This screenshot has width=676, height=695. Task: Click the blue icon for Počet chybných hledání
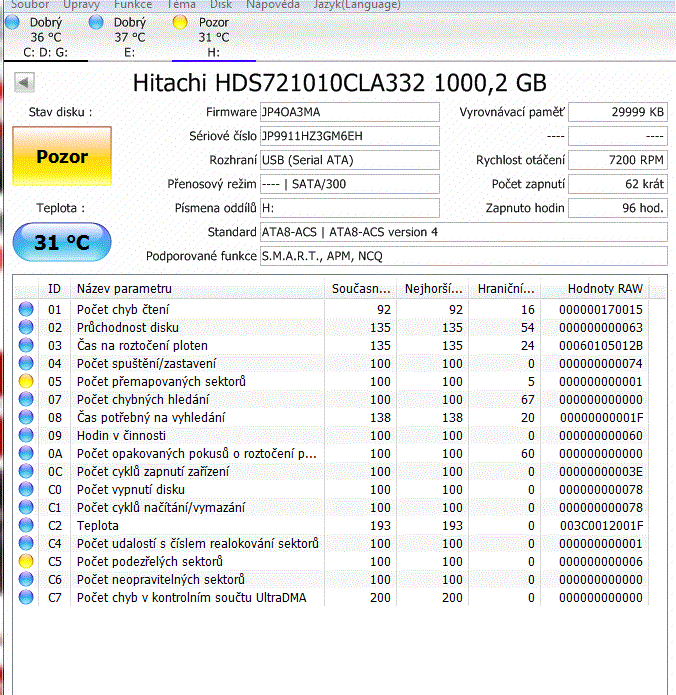pyautogui.click(x=26, y=399)
